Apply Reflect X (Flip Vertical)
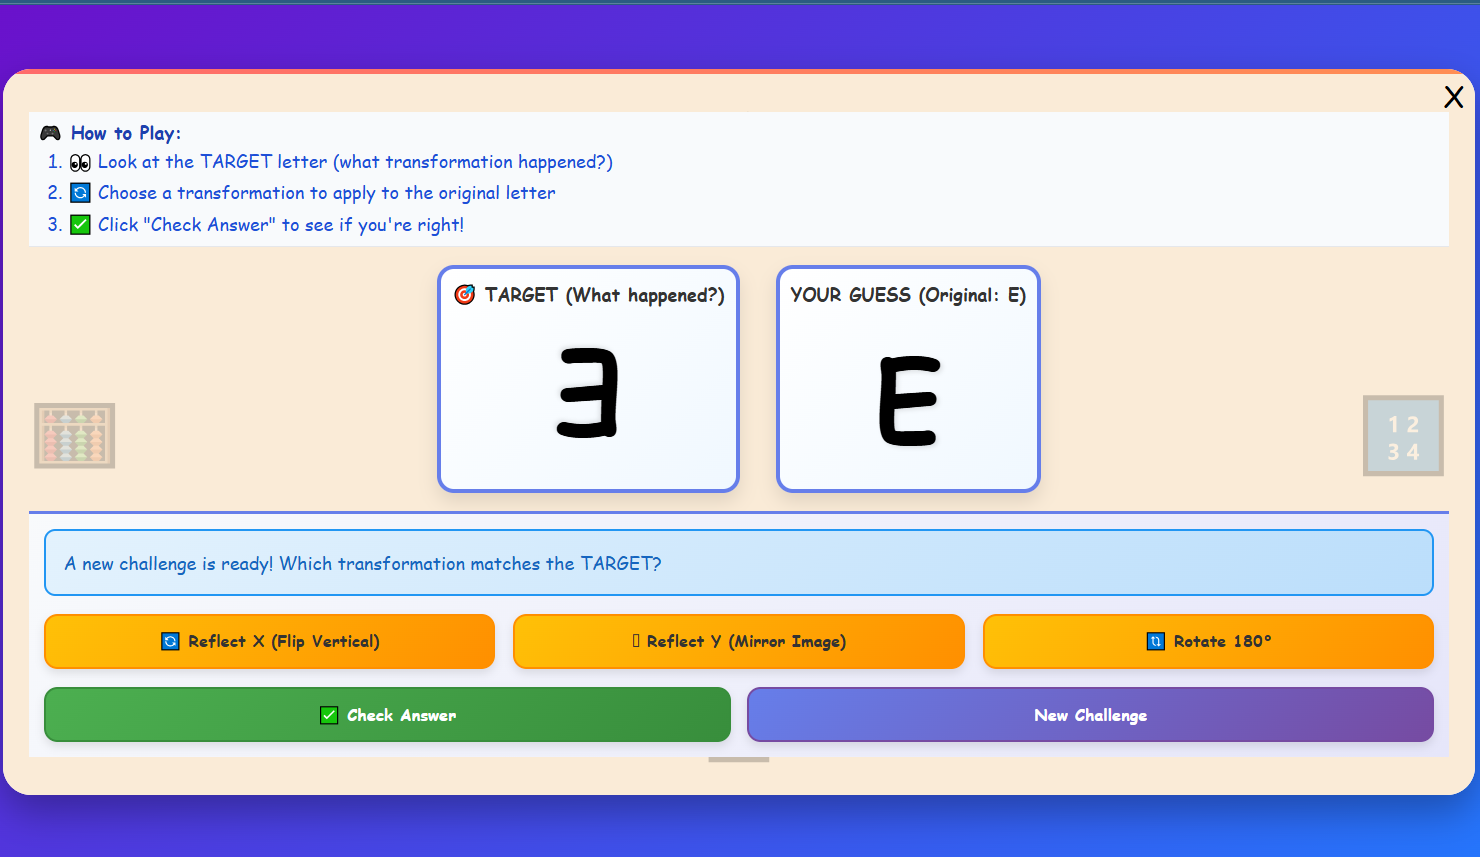Viewport: 1480px width, 857px height. tap(269, 641)
